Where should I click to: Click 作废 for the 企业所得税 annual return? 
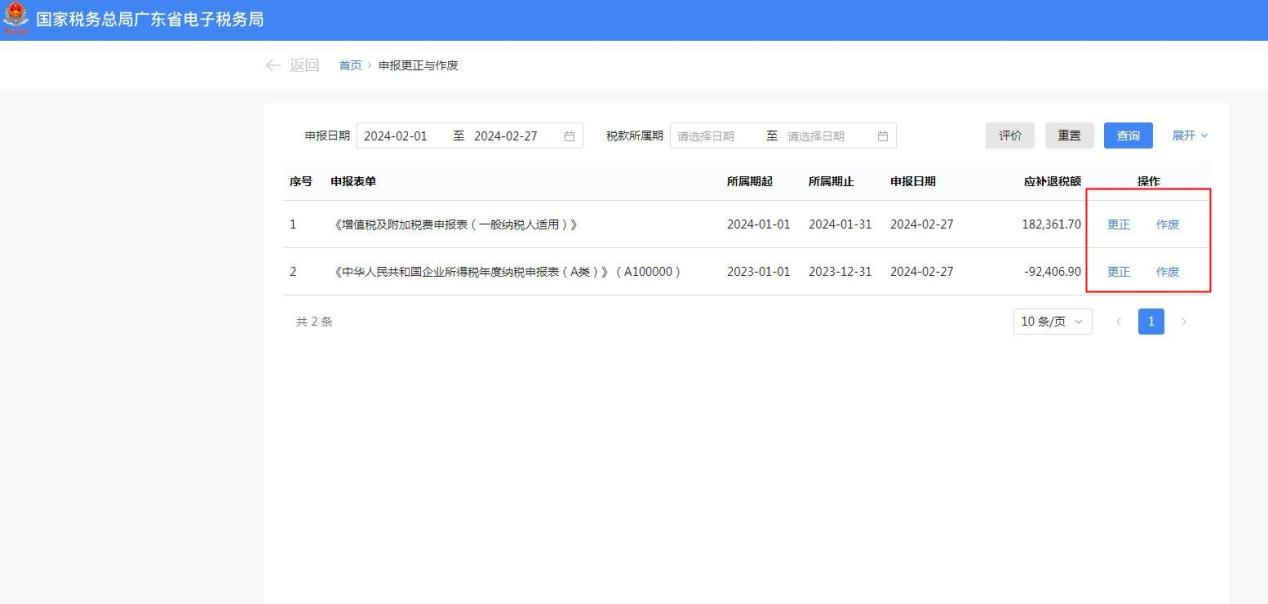(x=1167, y=272)
